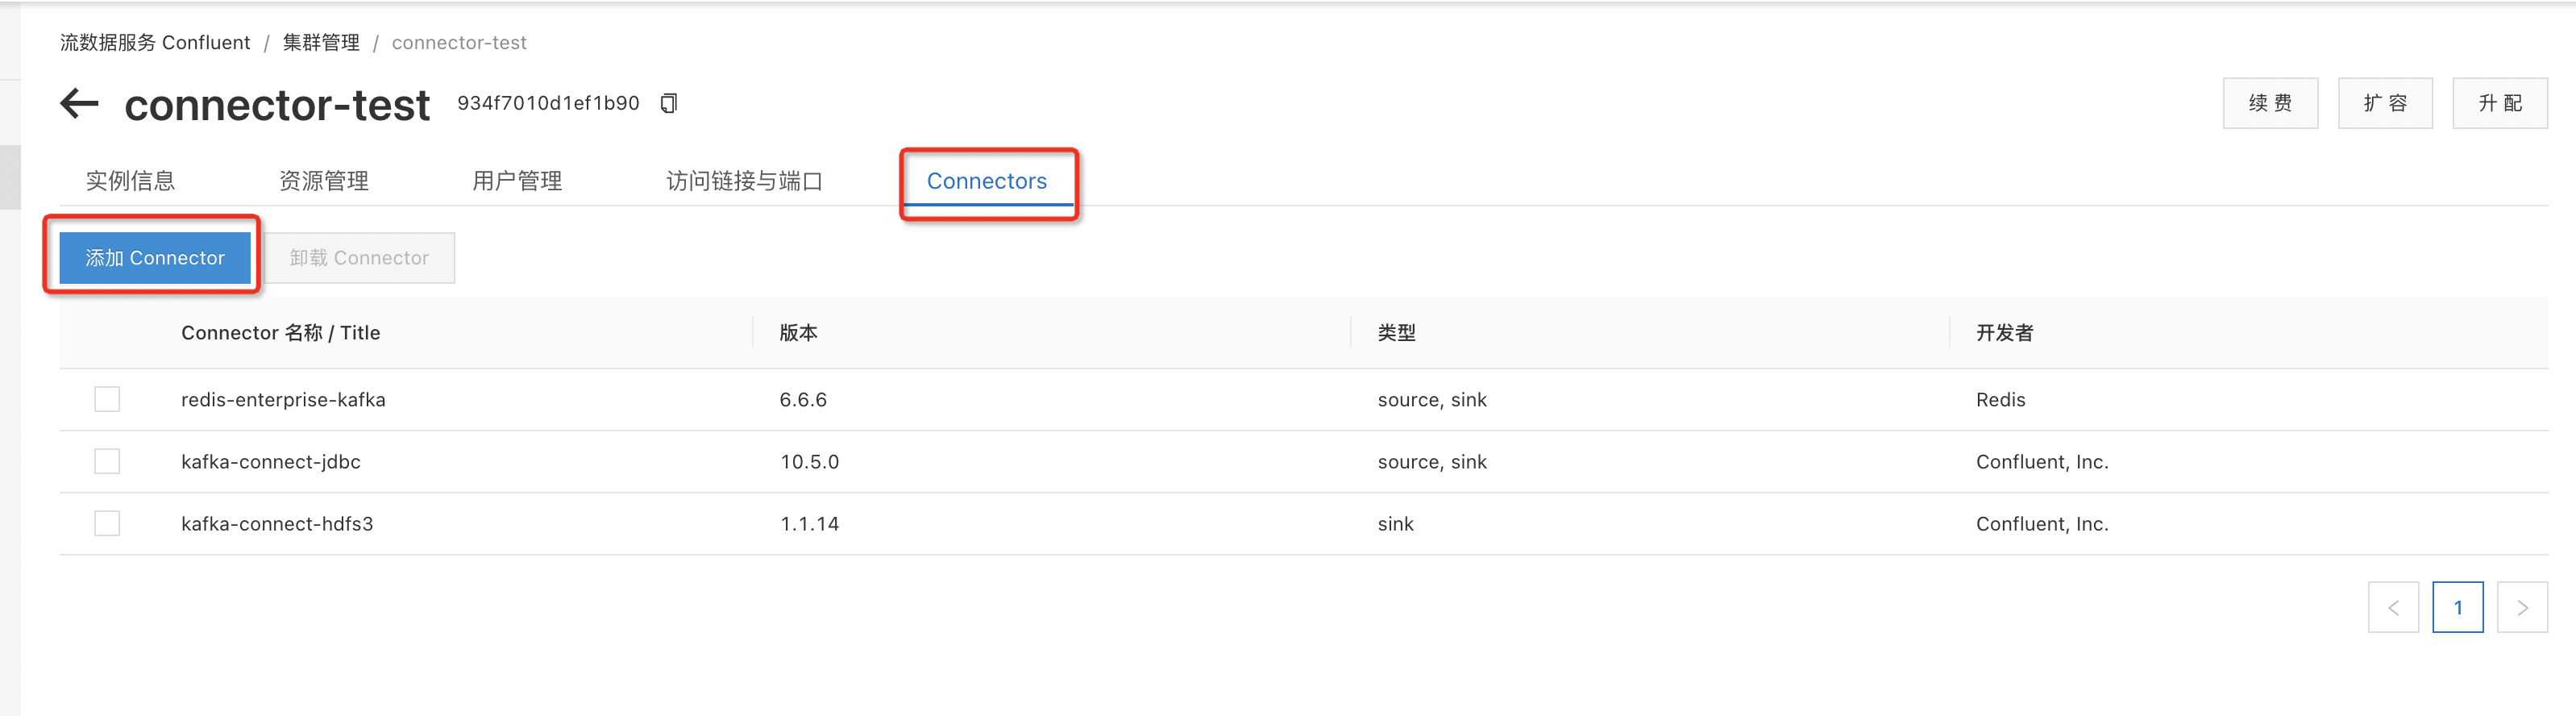Image resolution: width=2576 pixels, height=716 pixels.
Task: Click the 扩容 button
Action: [2385, 103]
